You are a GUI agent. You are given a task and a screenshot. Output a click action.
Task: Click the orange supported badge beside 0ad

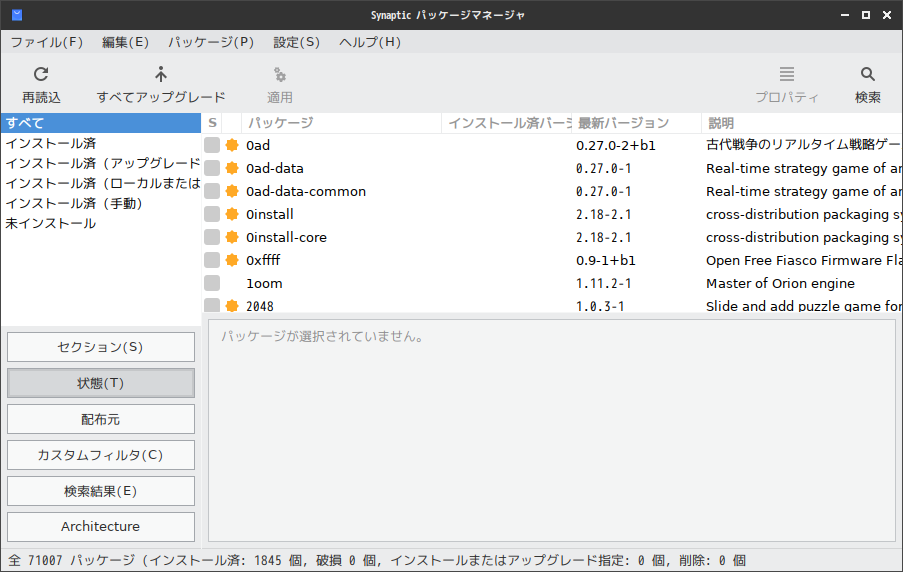pos(232,145)
